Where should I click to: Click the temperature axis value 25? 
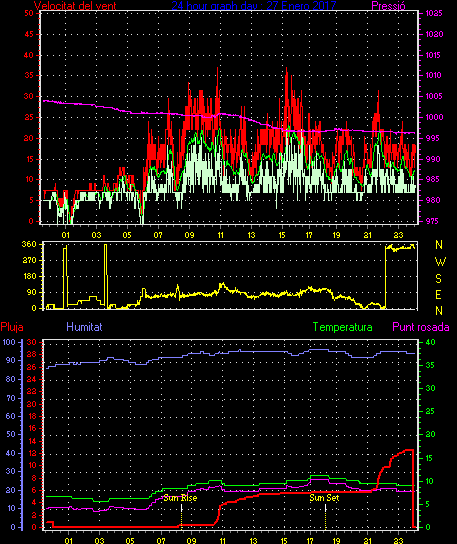click(430, 411)
